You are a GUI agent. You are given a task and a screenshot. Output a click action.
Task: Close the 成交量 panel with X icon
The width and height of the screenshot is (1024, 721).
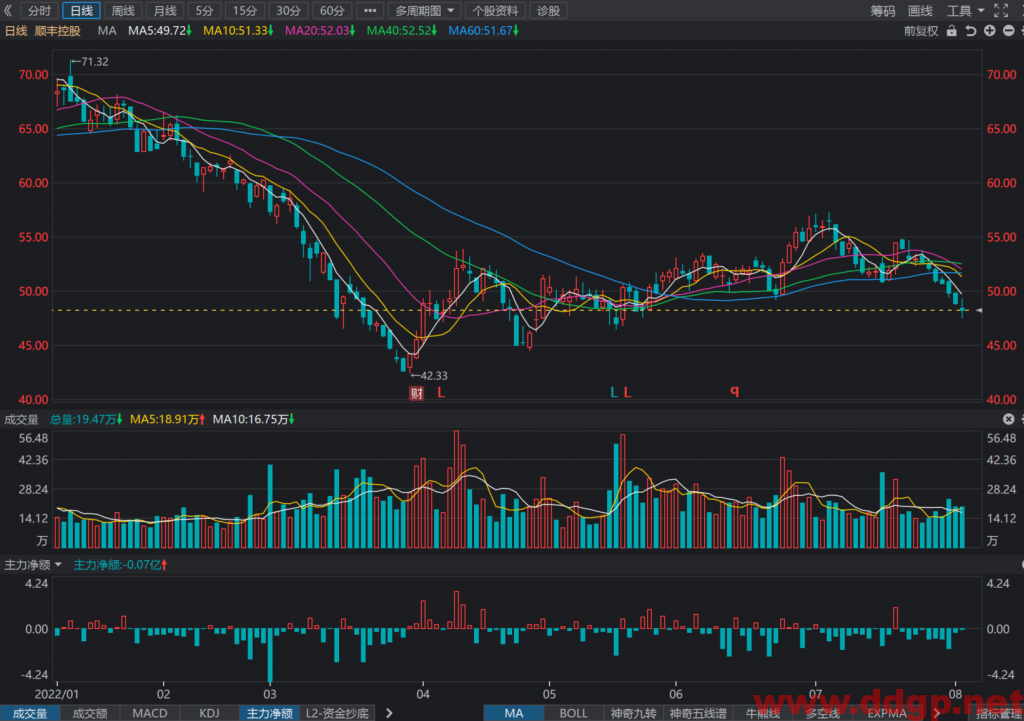click(x=1008, y=419)
